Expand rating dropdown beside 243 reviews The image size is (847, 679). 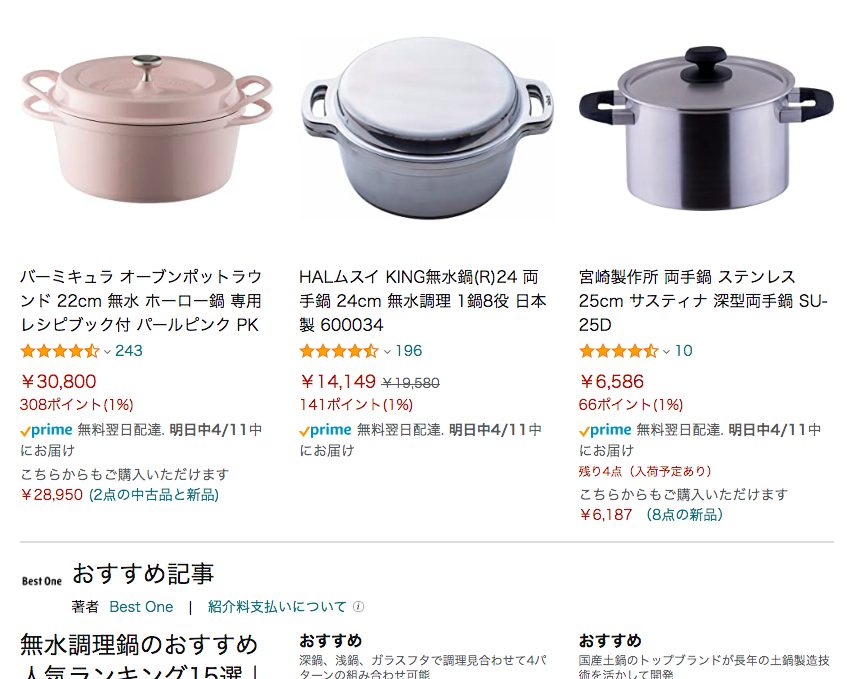[107, 352]
